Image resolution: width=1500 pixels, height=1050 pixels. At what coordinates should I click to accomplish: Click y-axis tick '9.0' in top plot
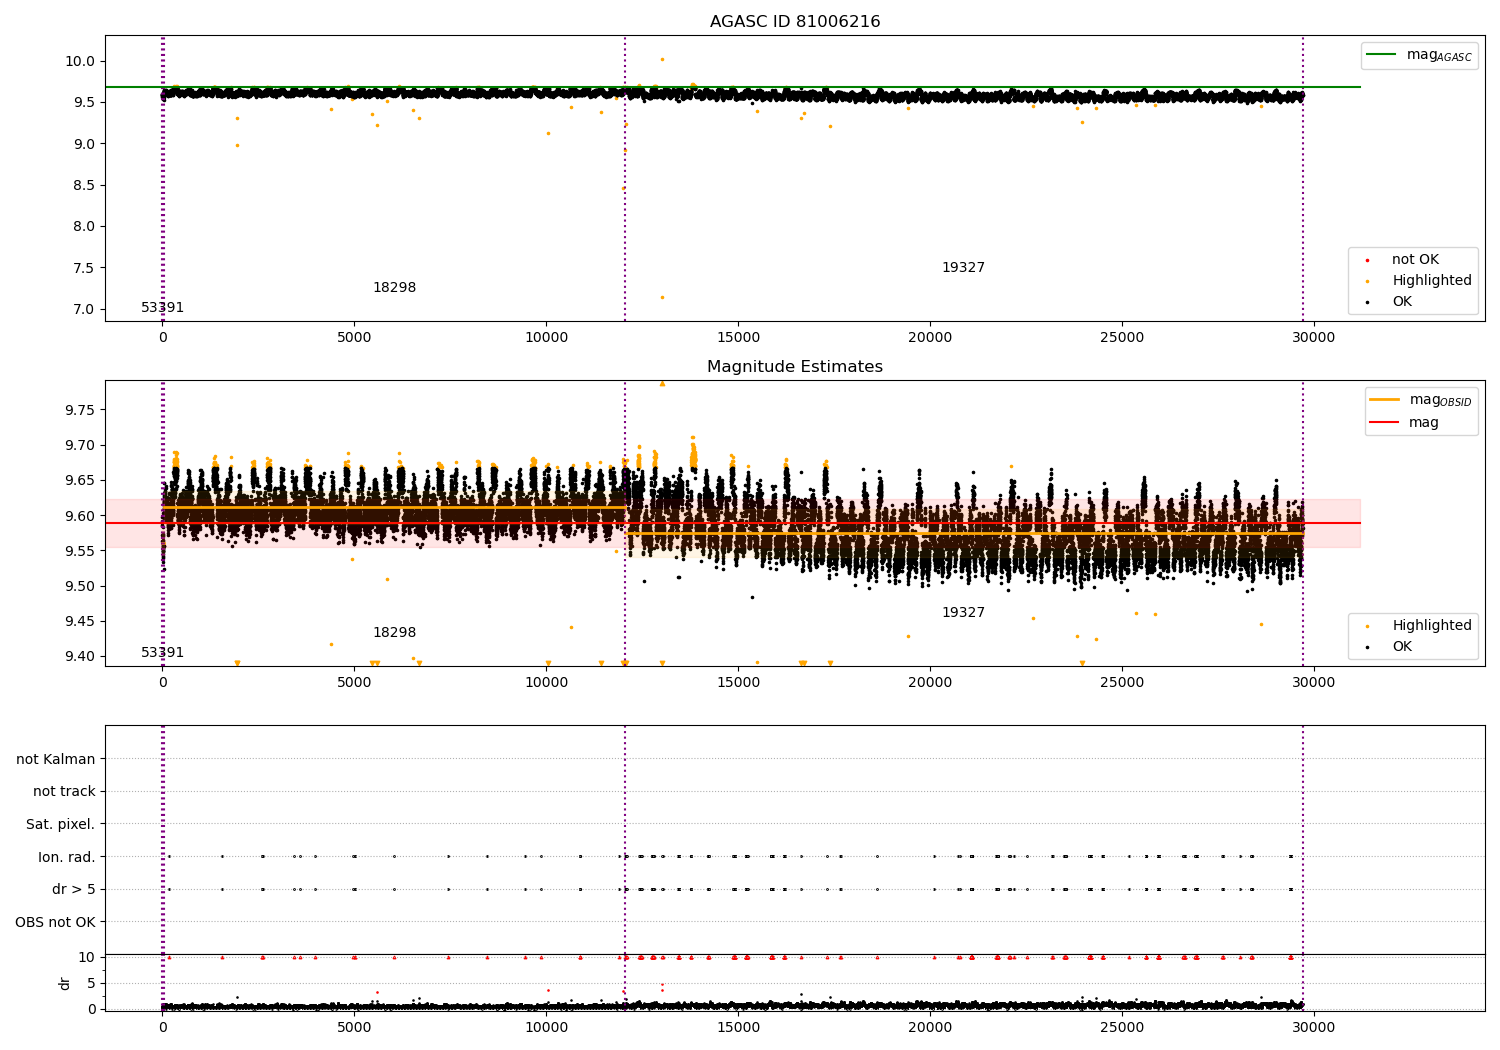(84, 144)
